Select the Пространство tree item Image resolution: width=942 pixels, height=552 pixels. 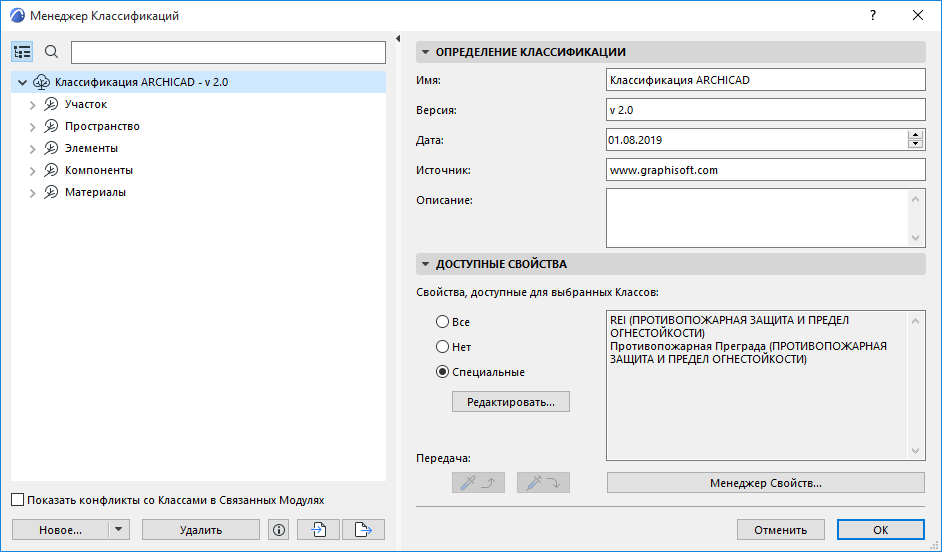[x=102, y=126]
